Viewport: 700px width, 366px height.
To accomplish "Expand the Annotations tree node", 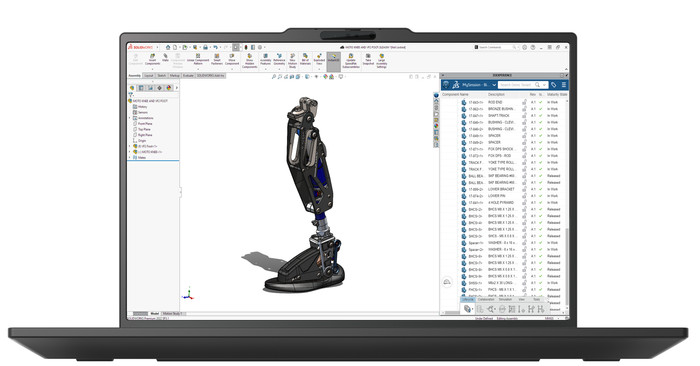I will pos(130,118).
